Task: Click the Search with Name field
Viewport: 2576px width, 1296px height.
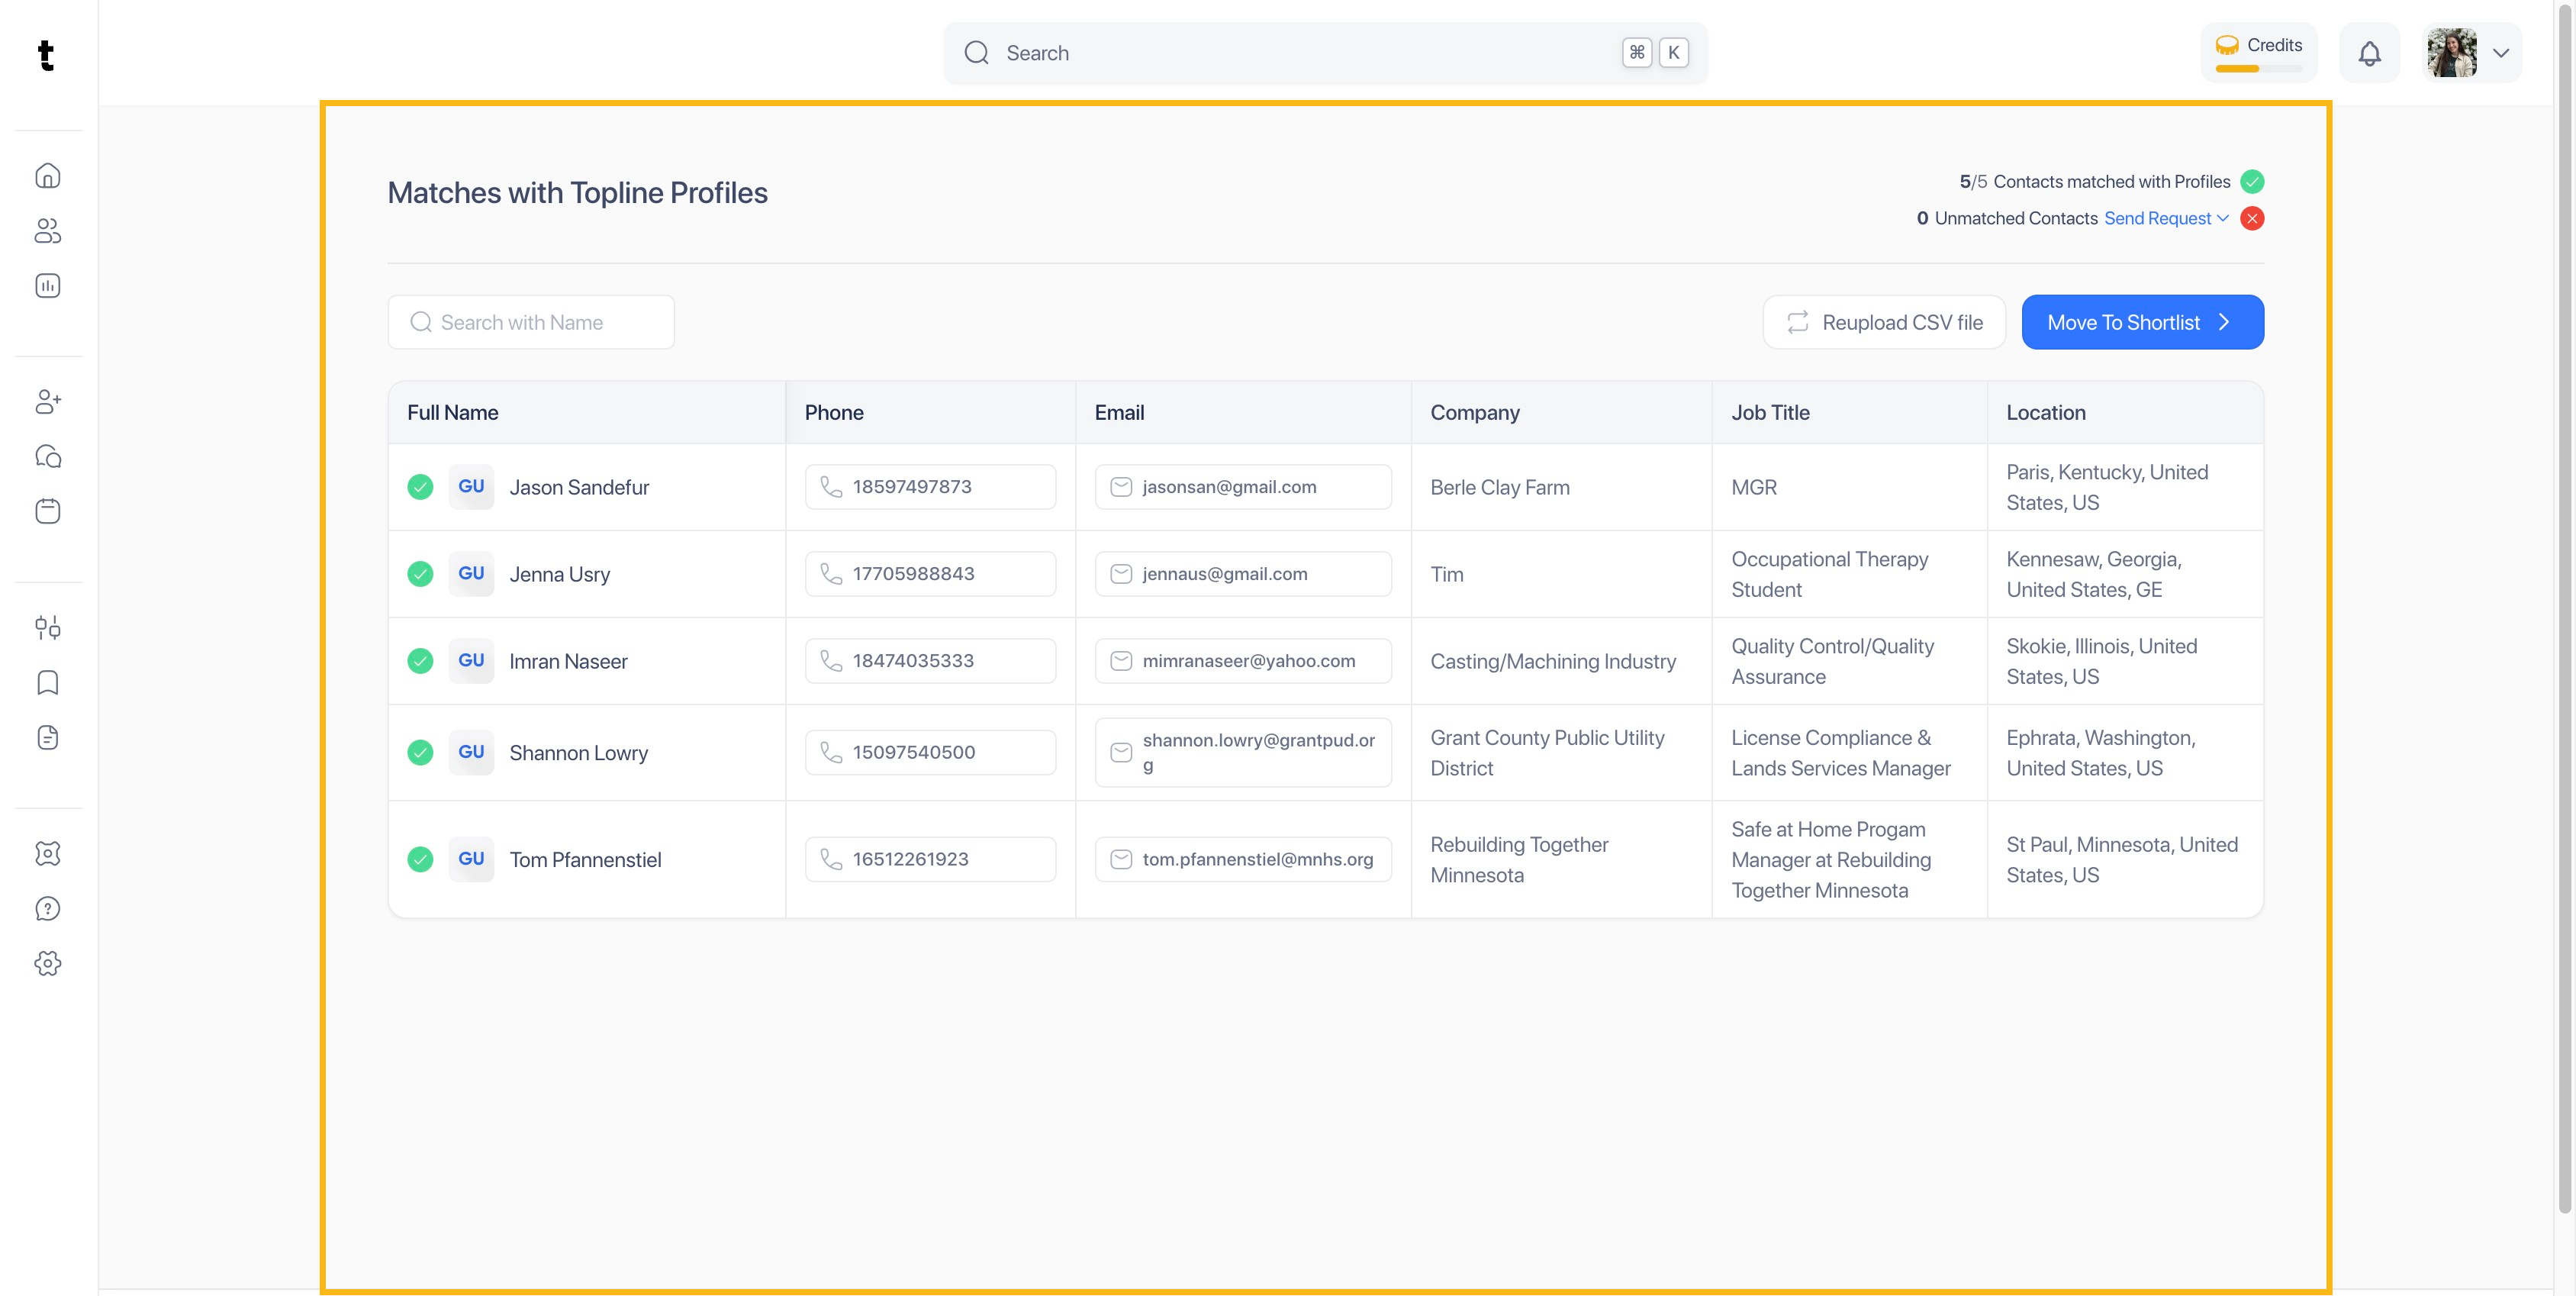Action: [531, 322]
